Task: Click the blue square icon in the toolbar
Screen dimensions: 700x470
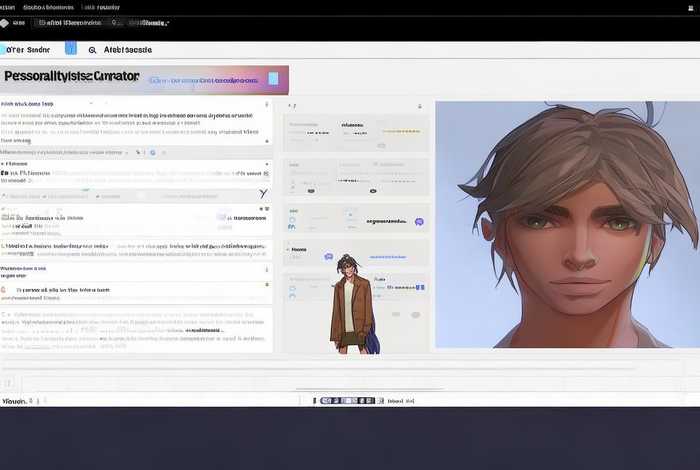Action: pyautogui.click(x=70, y=48)
